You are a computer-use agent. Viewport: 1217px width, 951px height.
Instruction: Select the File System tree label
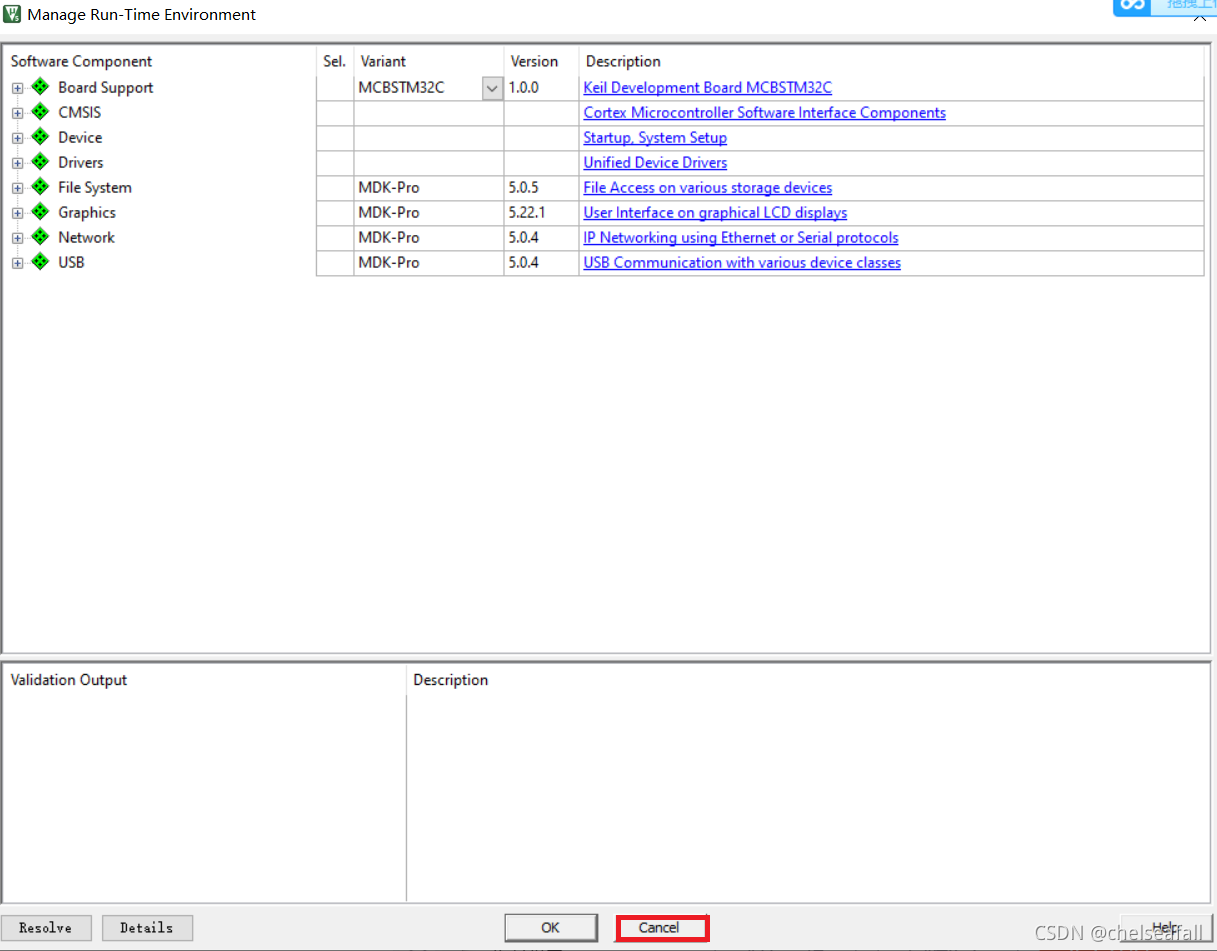click(x=95, y=188)
